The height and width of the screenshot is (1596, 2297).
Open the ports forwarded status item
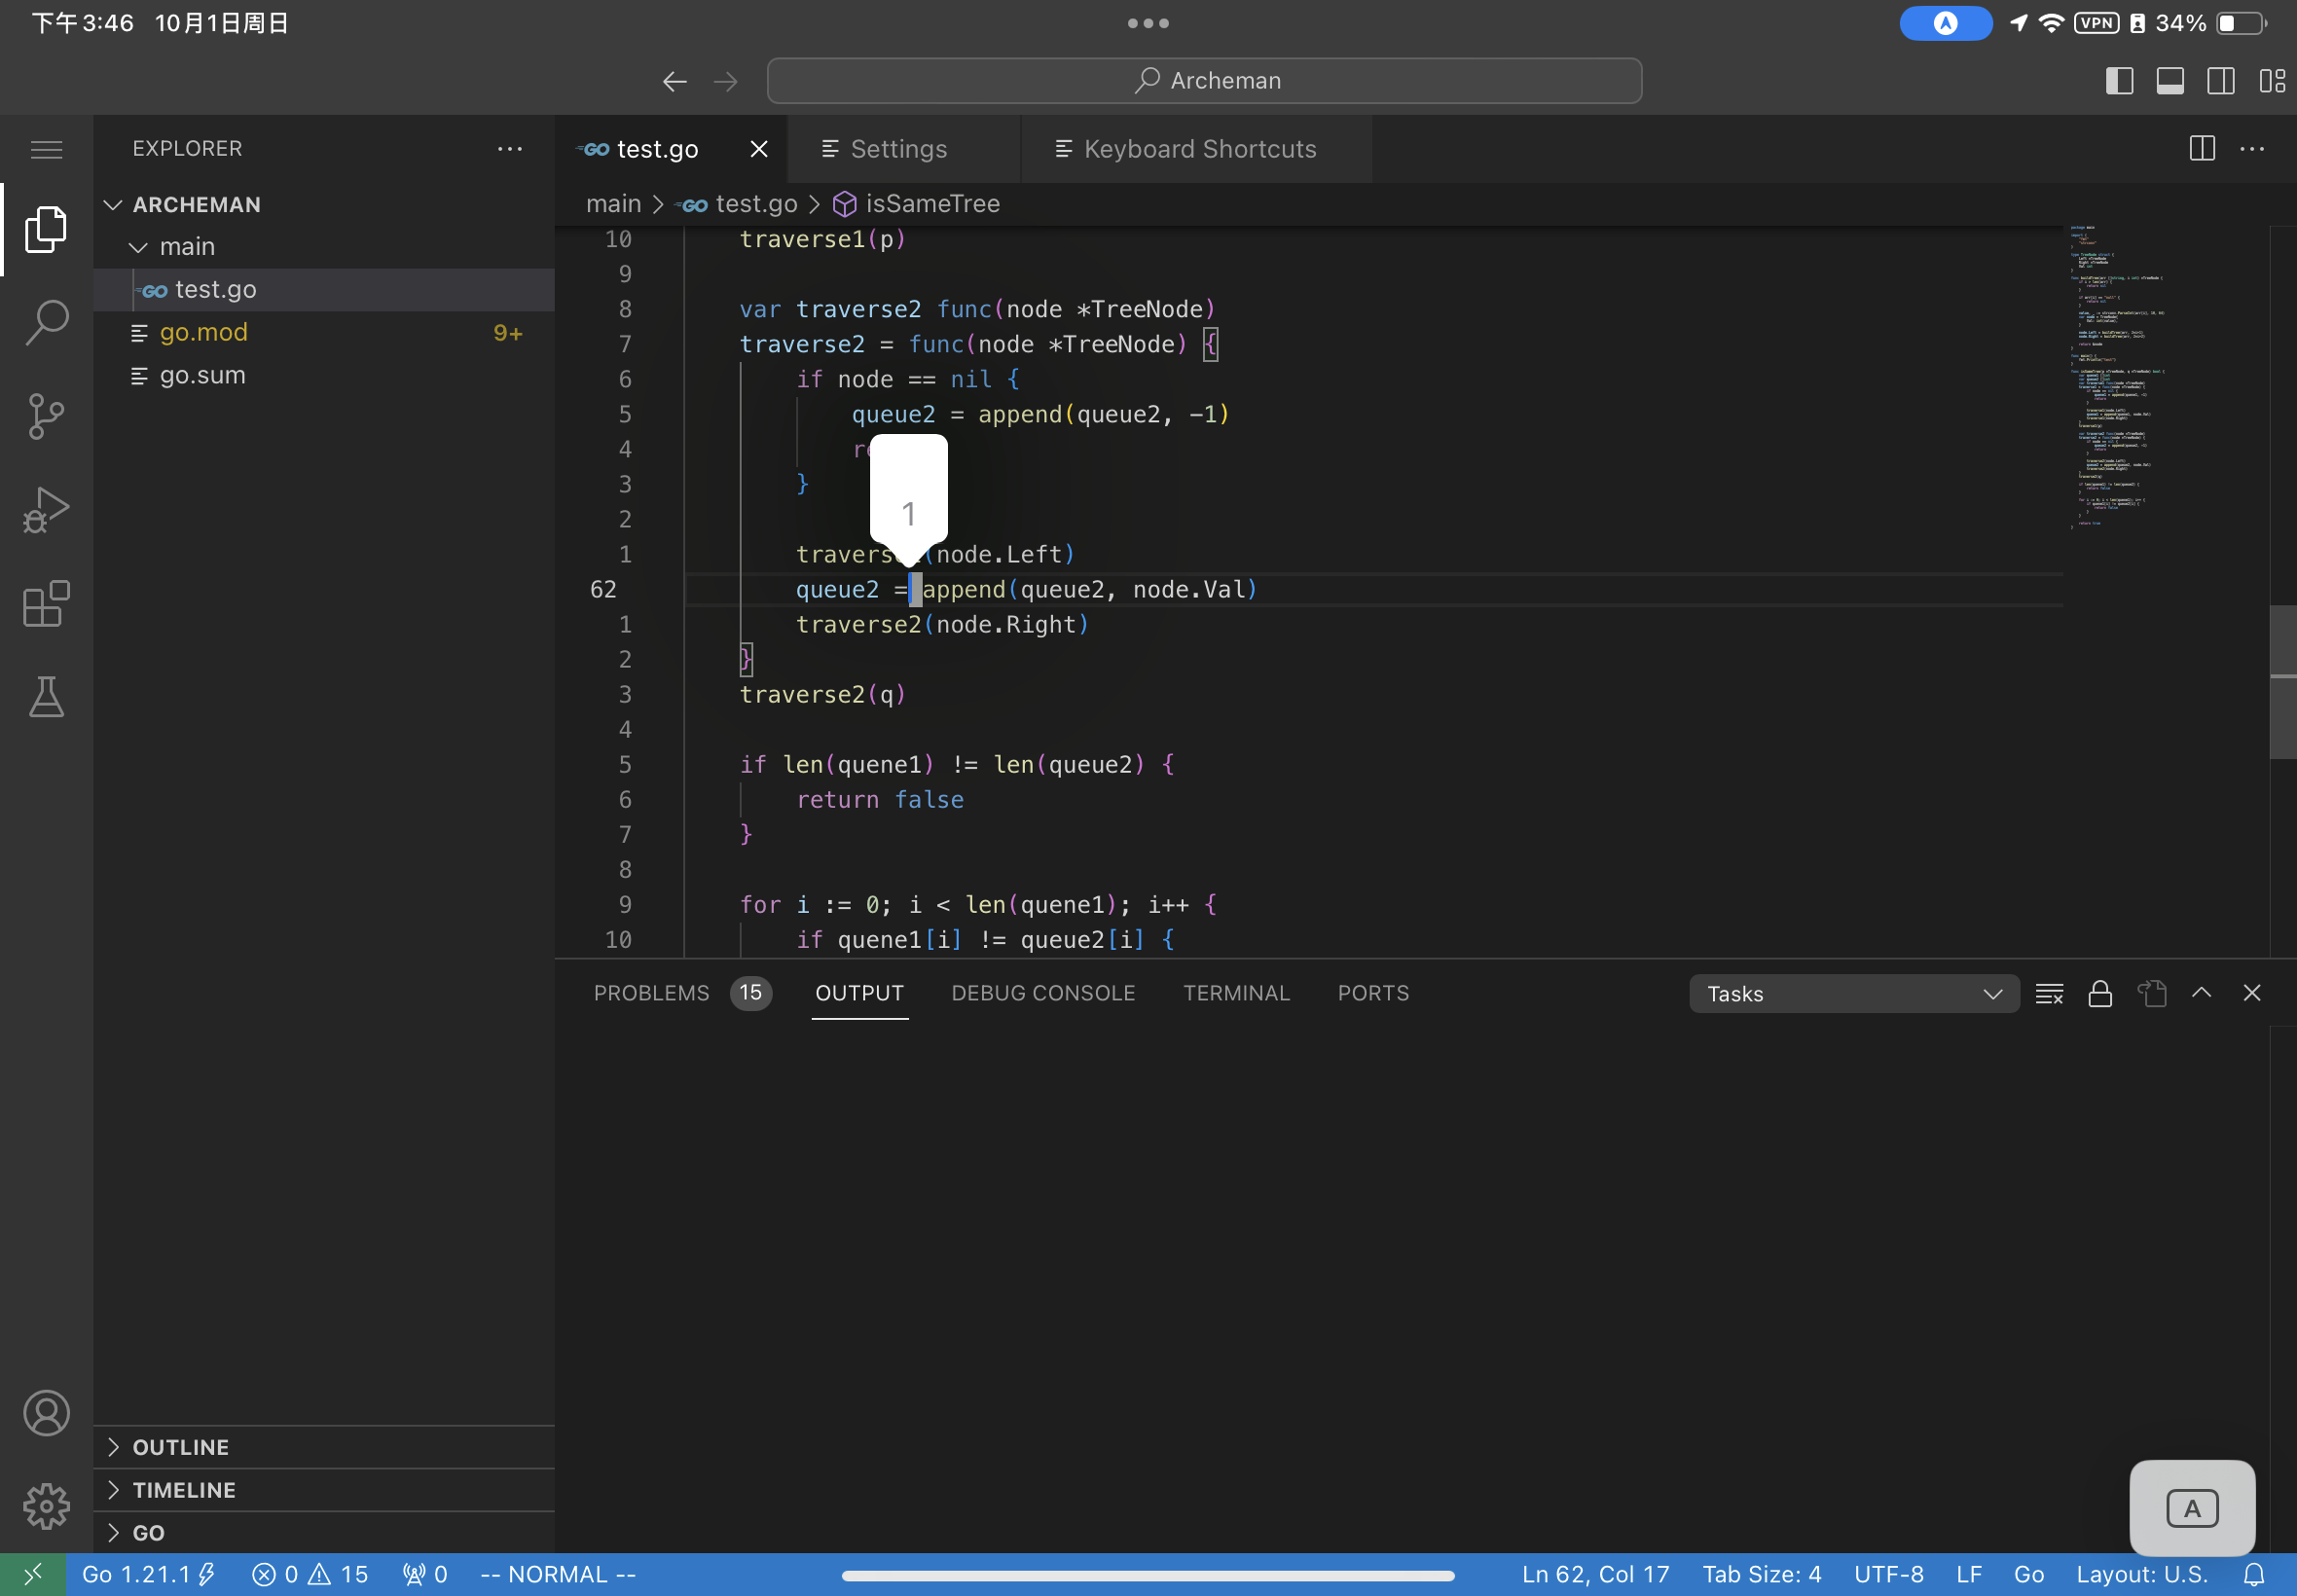(x=425, y=1575)
